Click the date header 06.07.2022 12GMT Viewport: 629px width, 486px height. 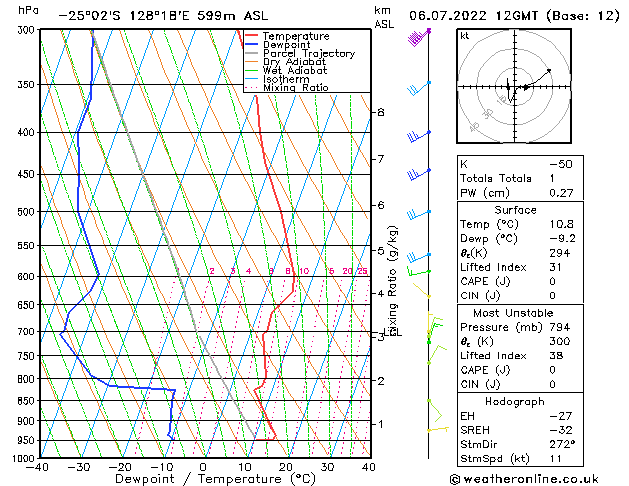pyautogui.click(x=473, y=16)
